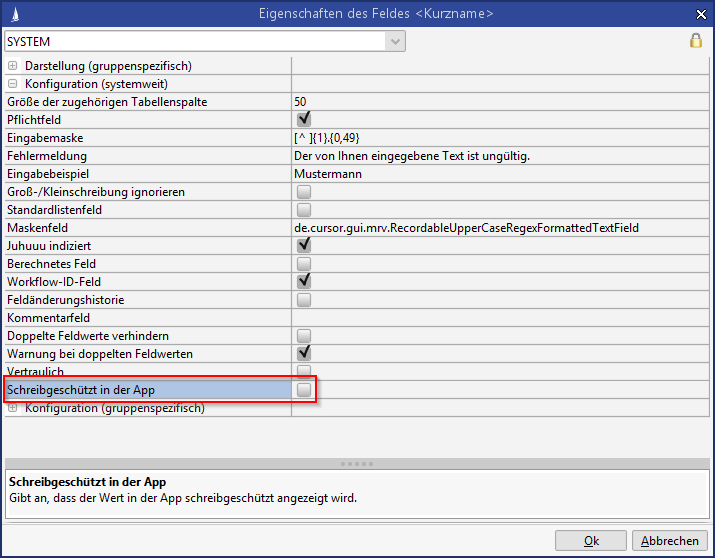The image size is (715, 558).
Task: Click the Abbrechen button
Action: (670, 541)
